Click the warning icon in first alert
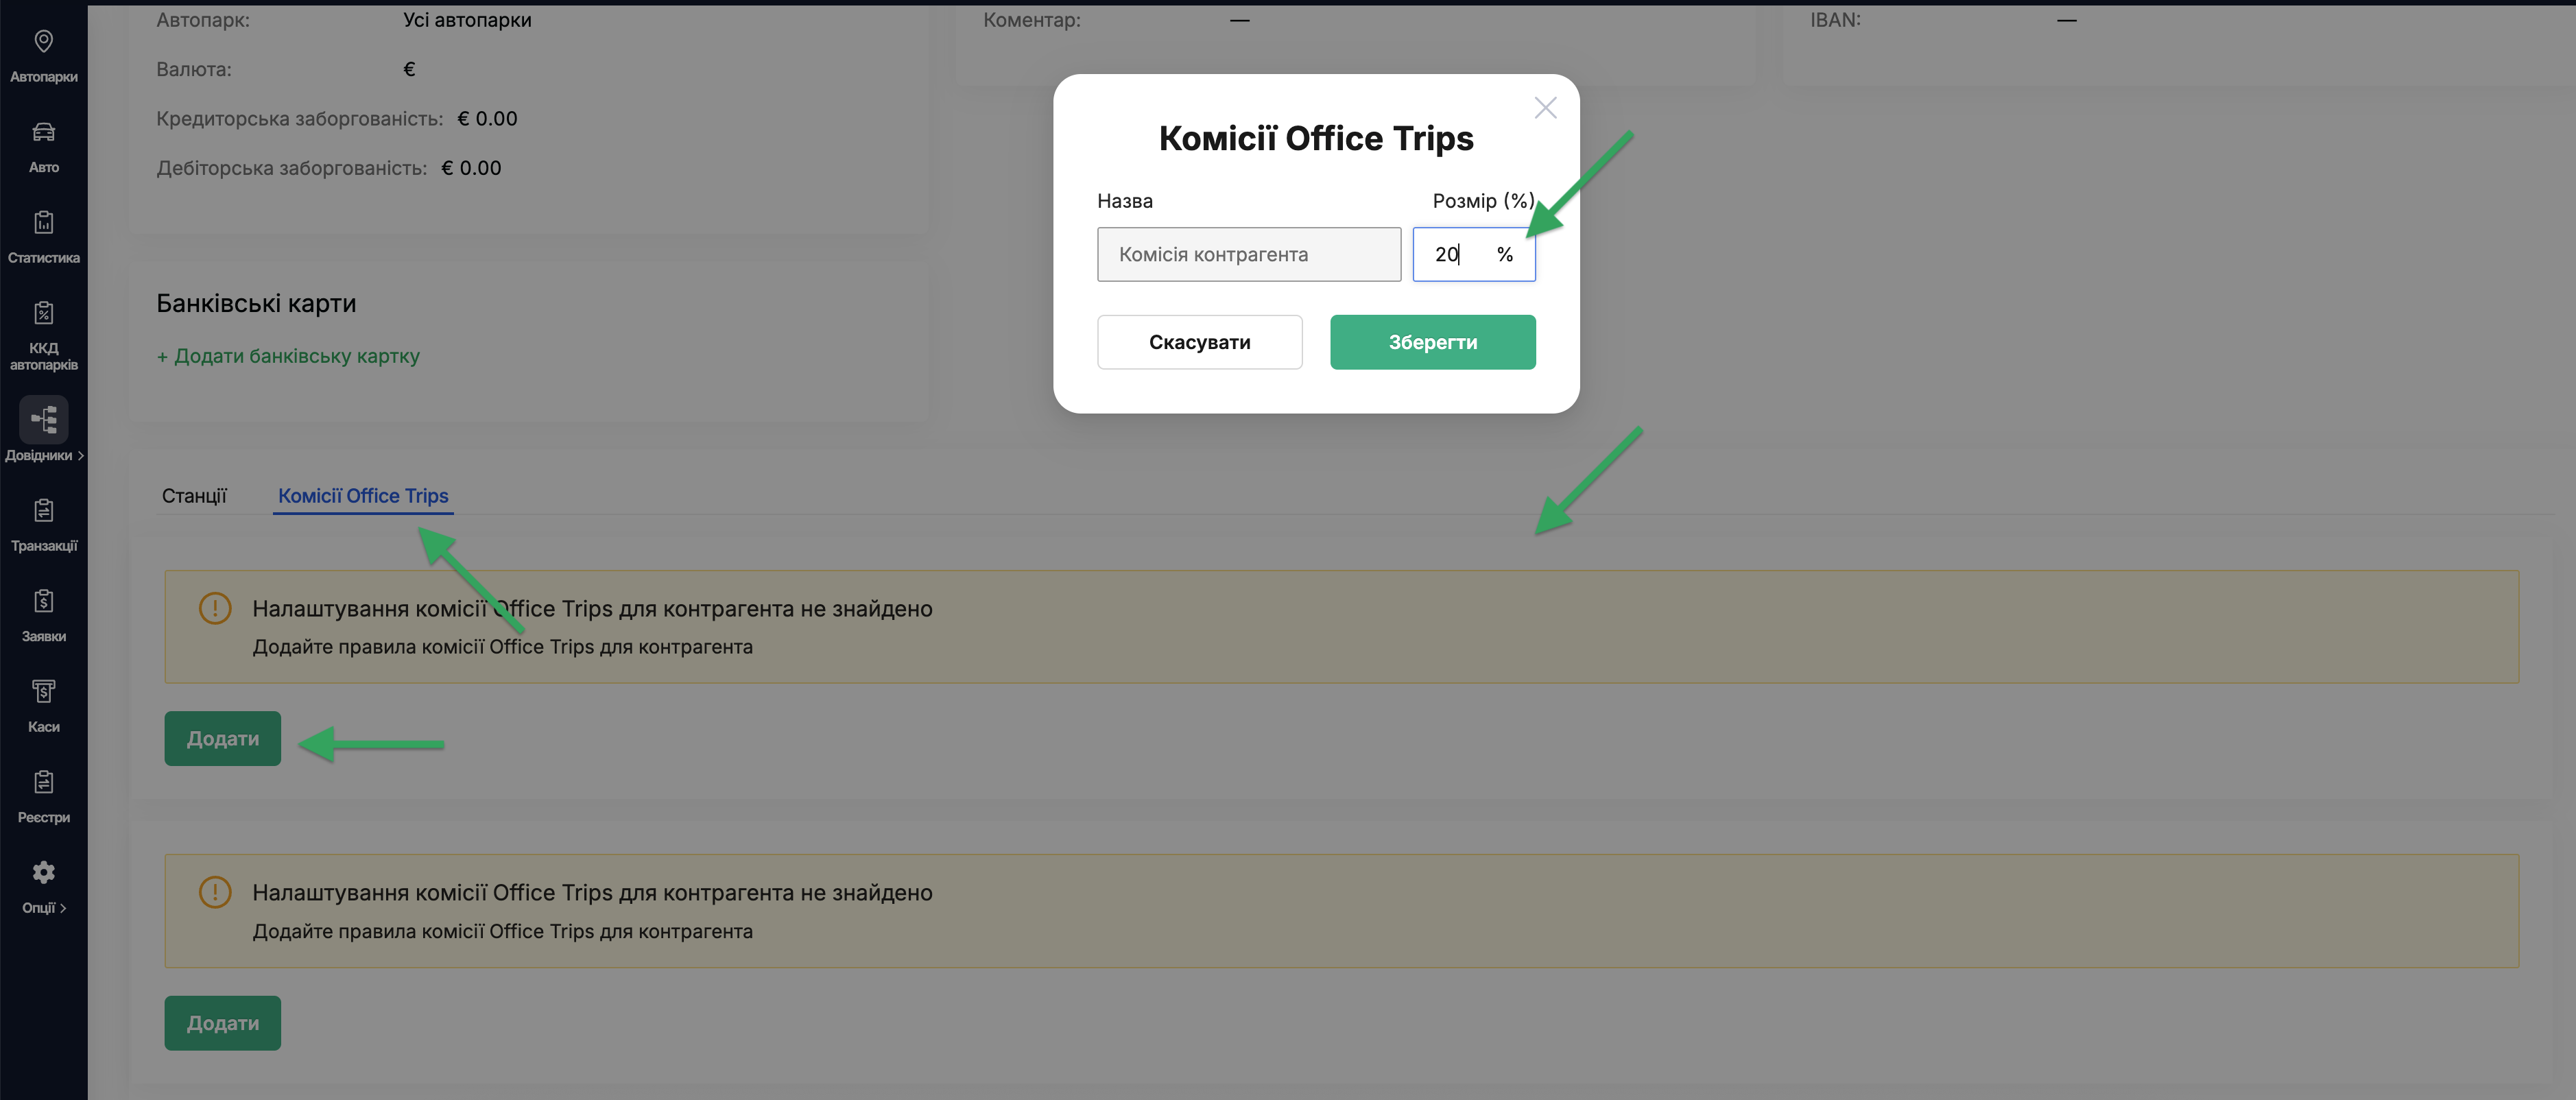The image size is (2576, 1100). [x=215, y=608]
